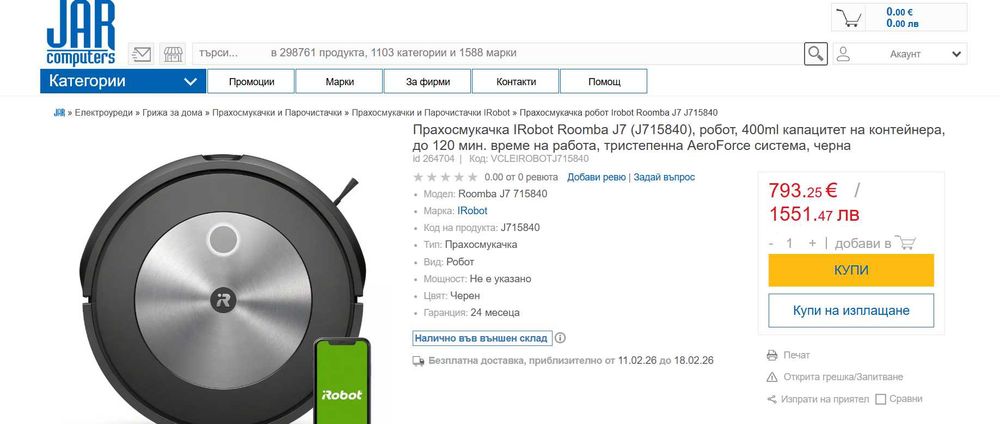Click the quantity value field
The image size is (1000, 424).
tap(790, 244)
